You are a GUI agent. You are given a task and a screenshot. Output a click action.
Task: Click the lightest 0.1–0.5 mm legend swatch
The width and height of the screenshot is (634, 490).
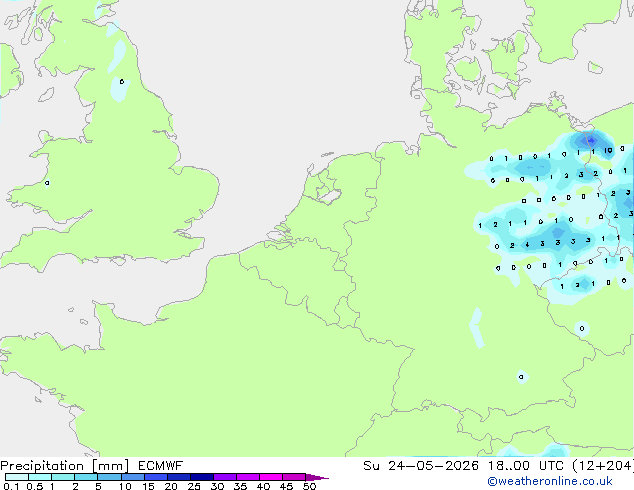(x=17, y=477)
